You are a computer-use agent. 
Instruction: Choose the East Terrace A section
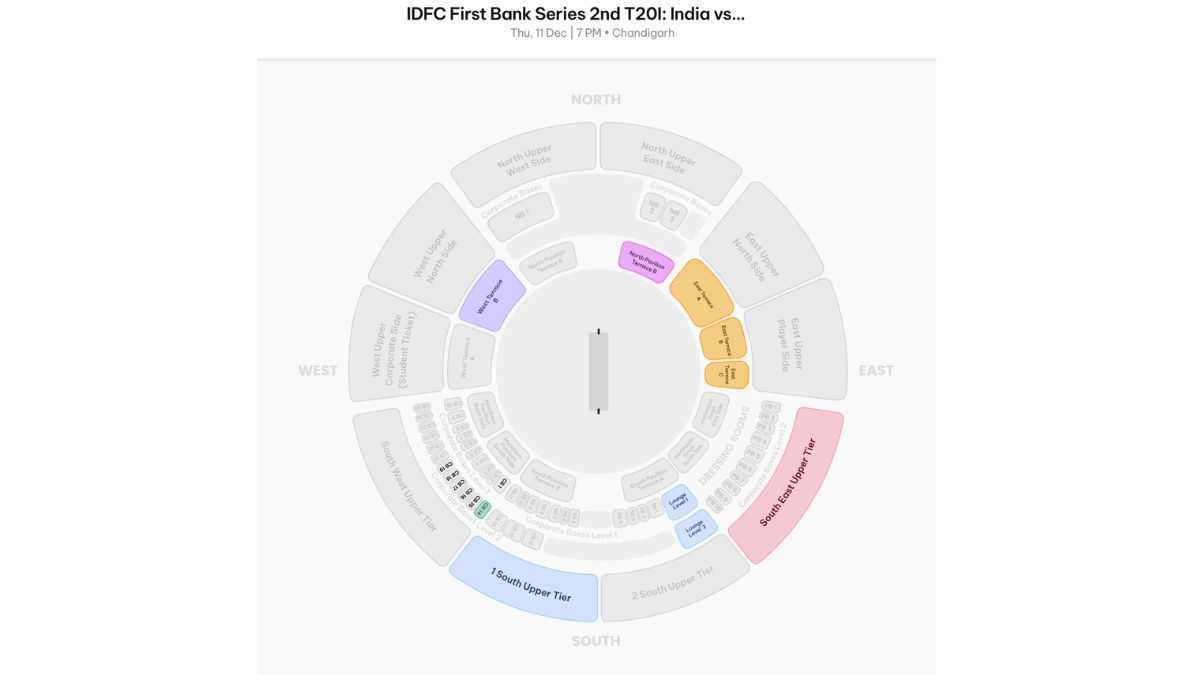pos(701,293)
